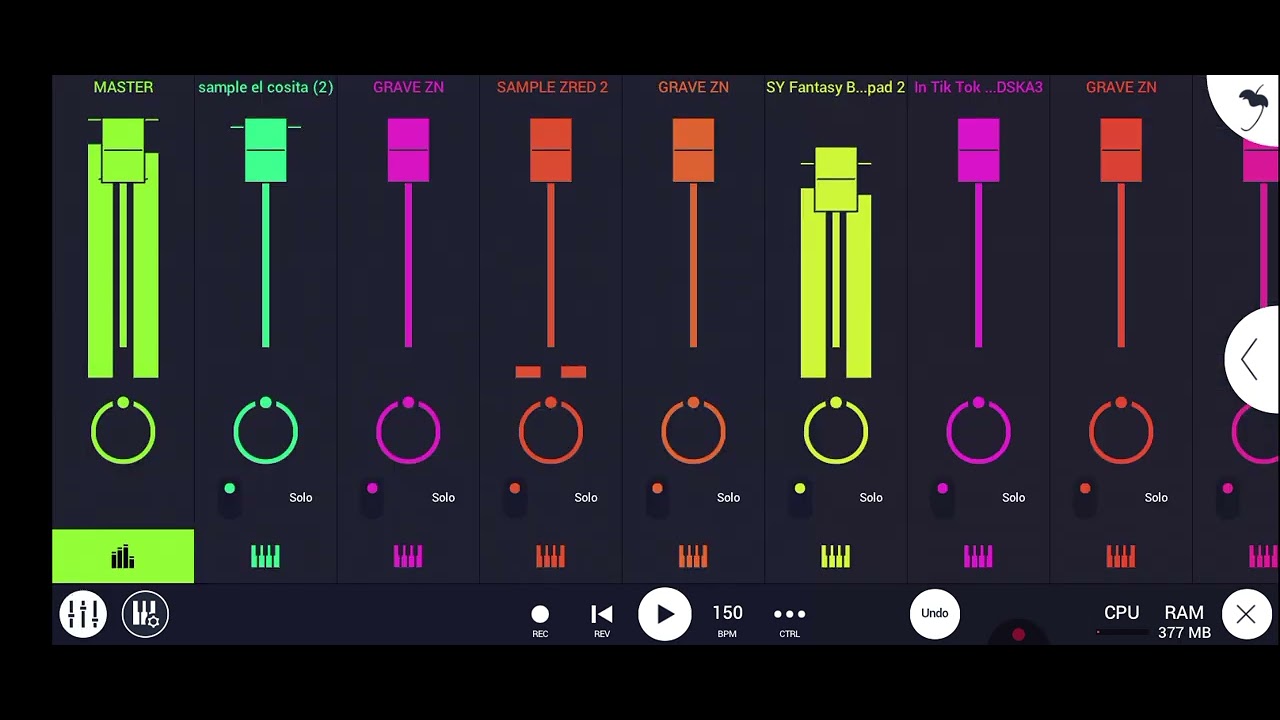This screenshot has width=1280, height=720.
Task: Open the 150 BPM tempo setting
Action: pos(727,620)
